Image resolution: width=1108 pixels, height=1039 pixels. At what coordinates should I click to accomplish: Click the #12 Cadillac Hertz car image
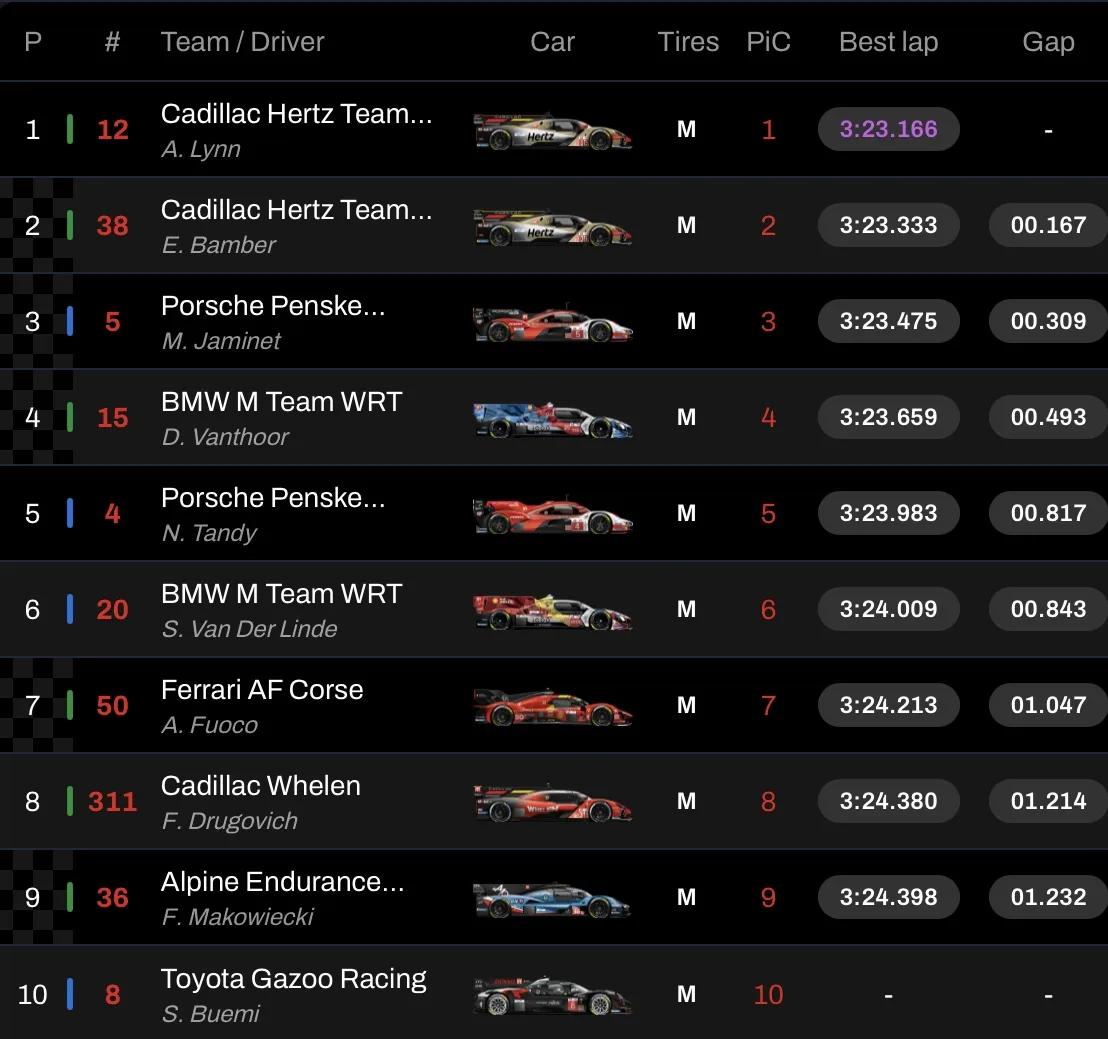pyautogui.click(x=552, y=131)
